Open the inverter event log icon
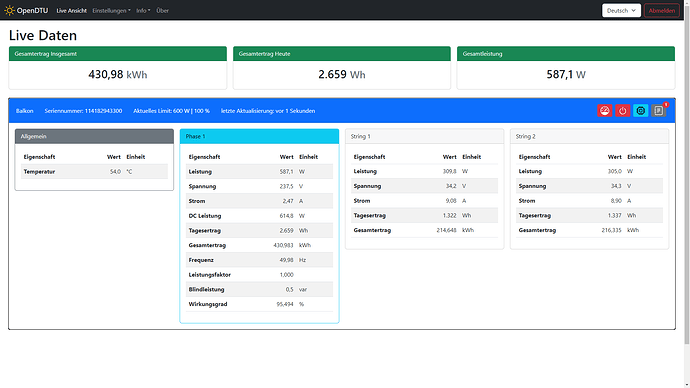The height and width of the screenshot is (388, 690). point(659,111)
